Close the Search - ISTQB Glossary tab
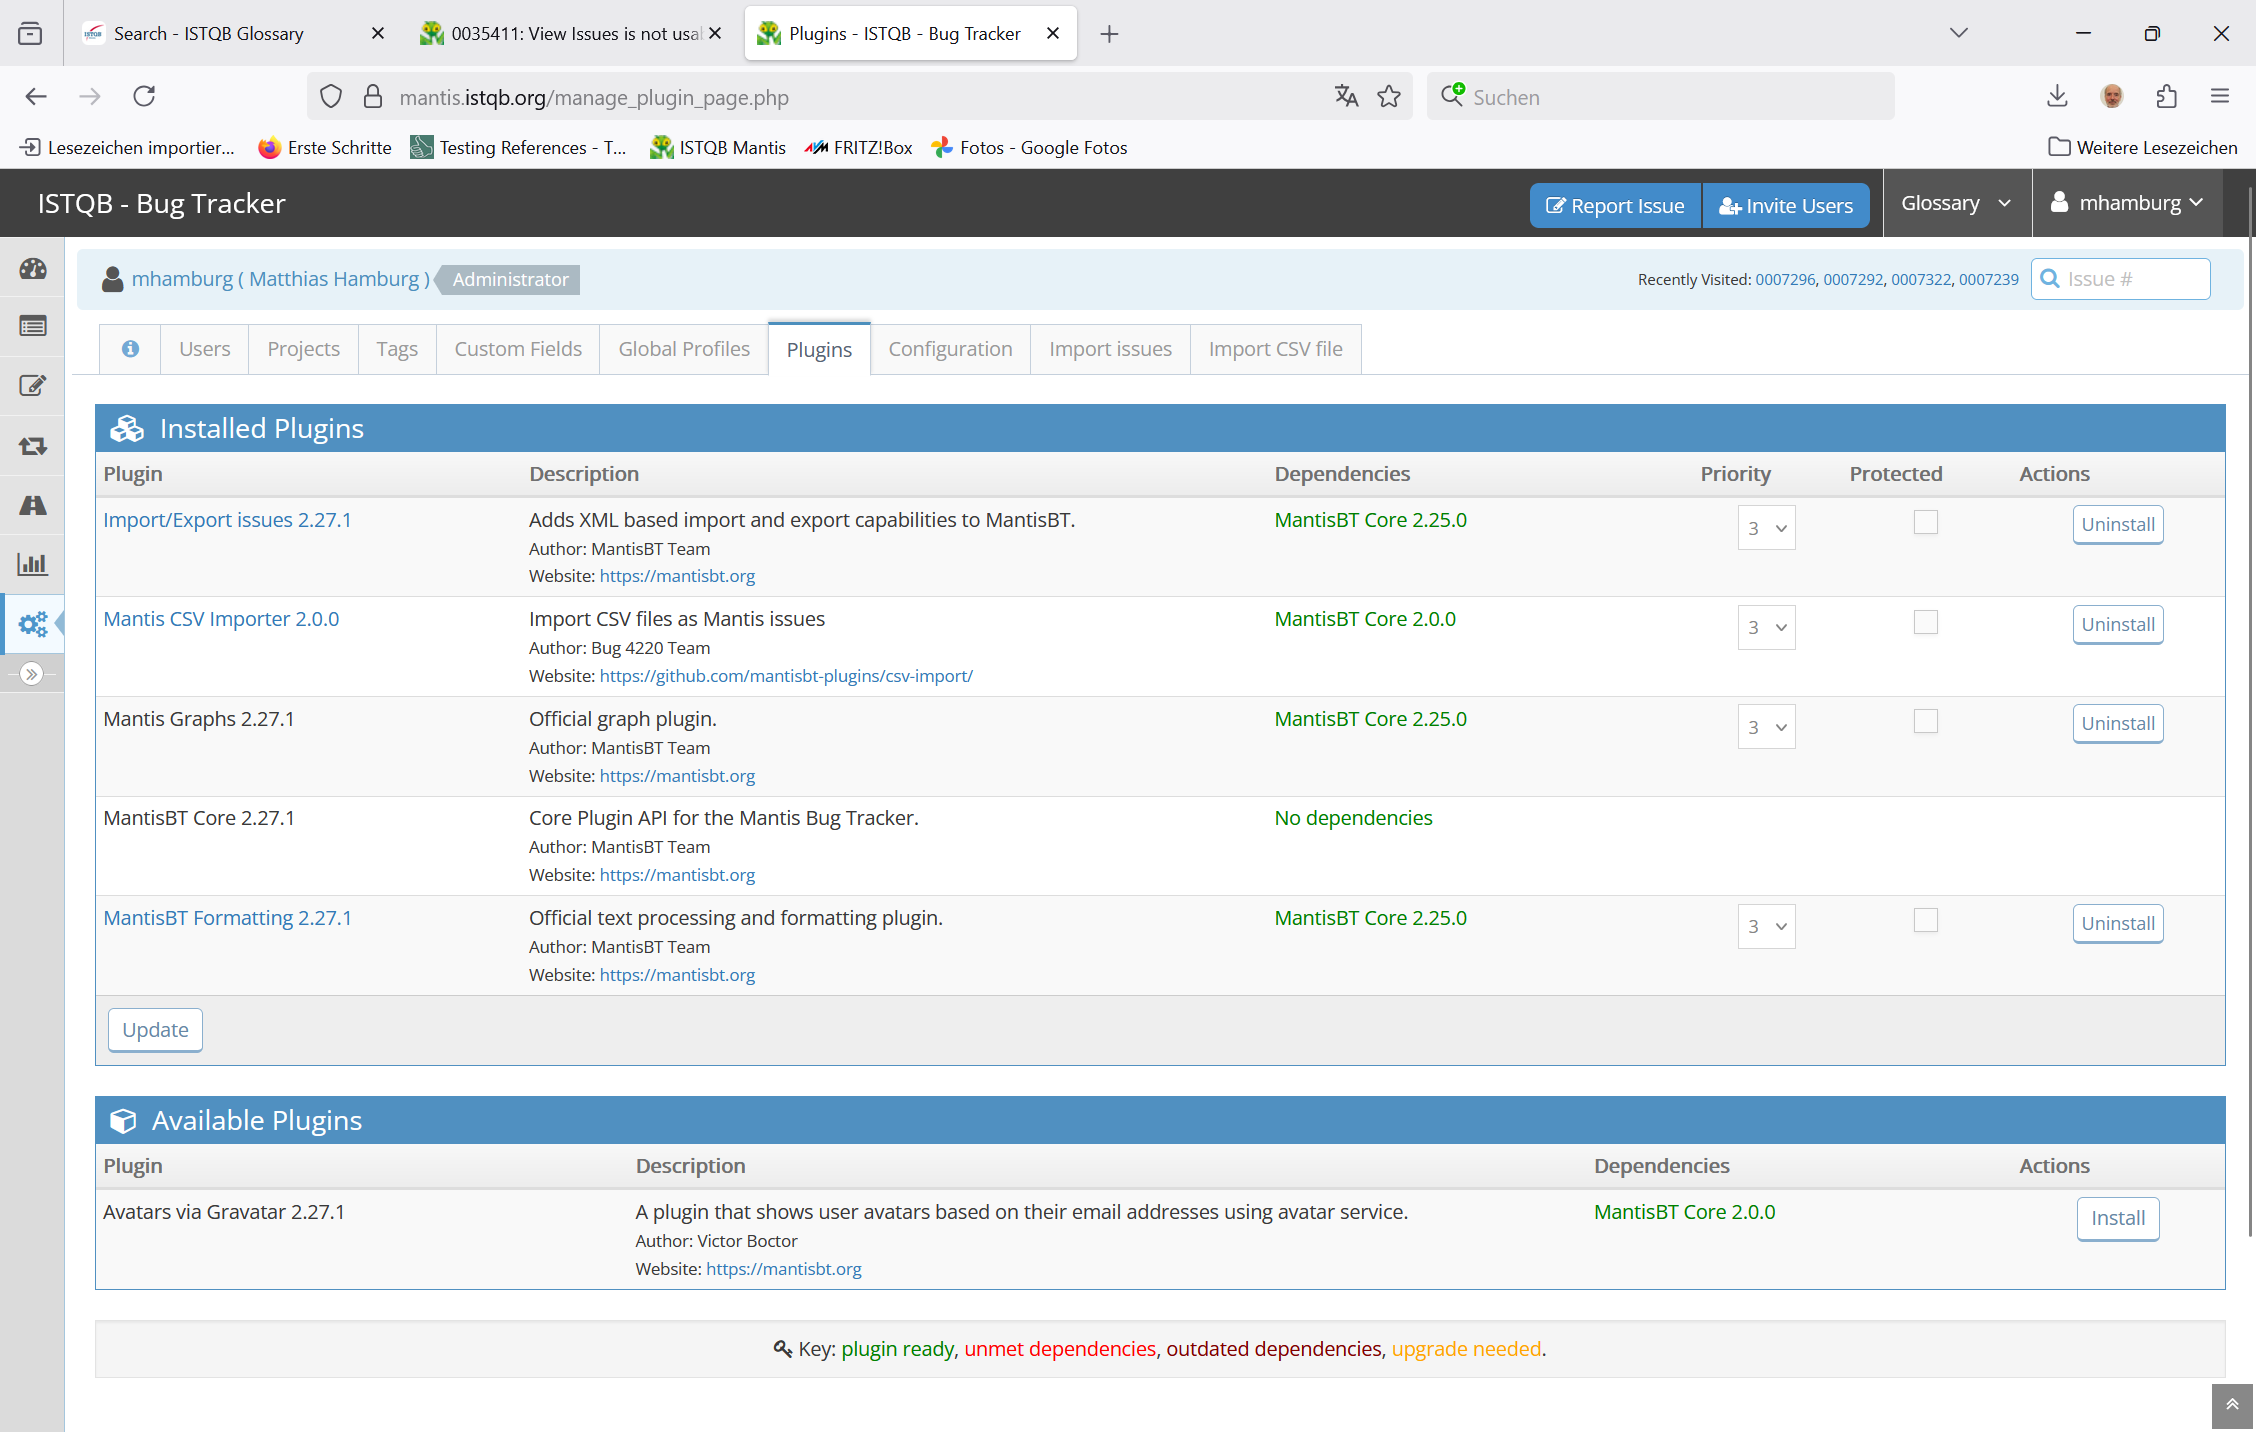 point(378,33)
